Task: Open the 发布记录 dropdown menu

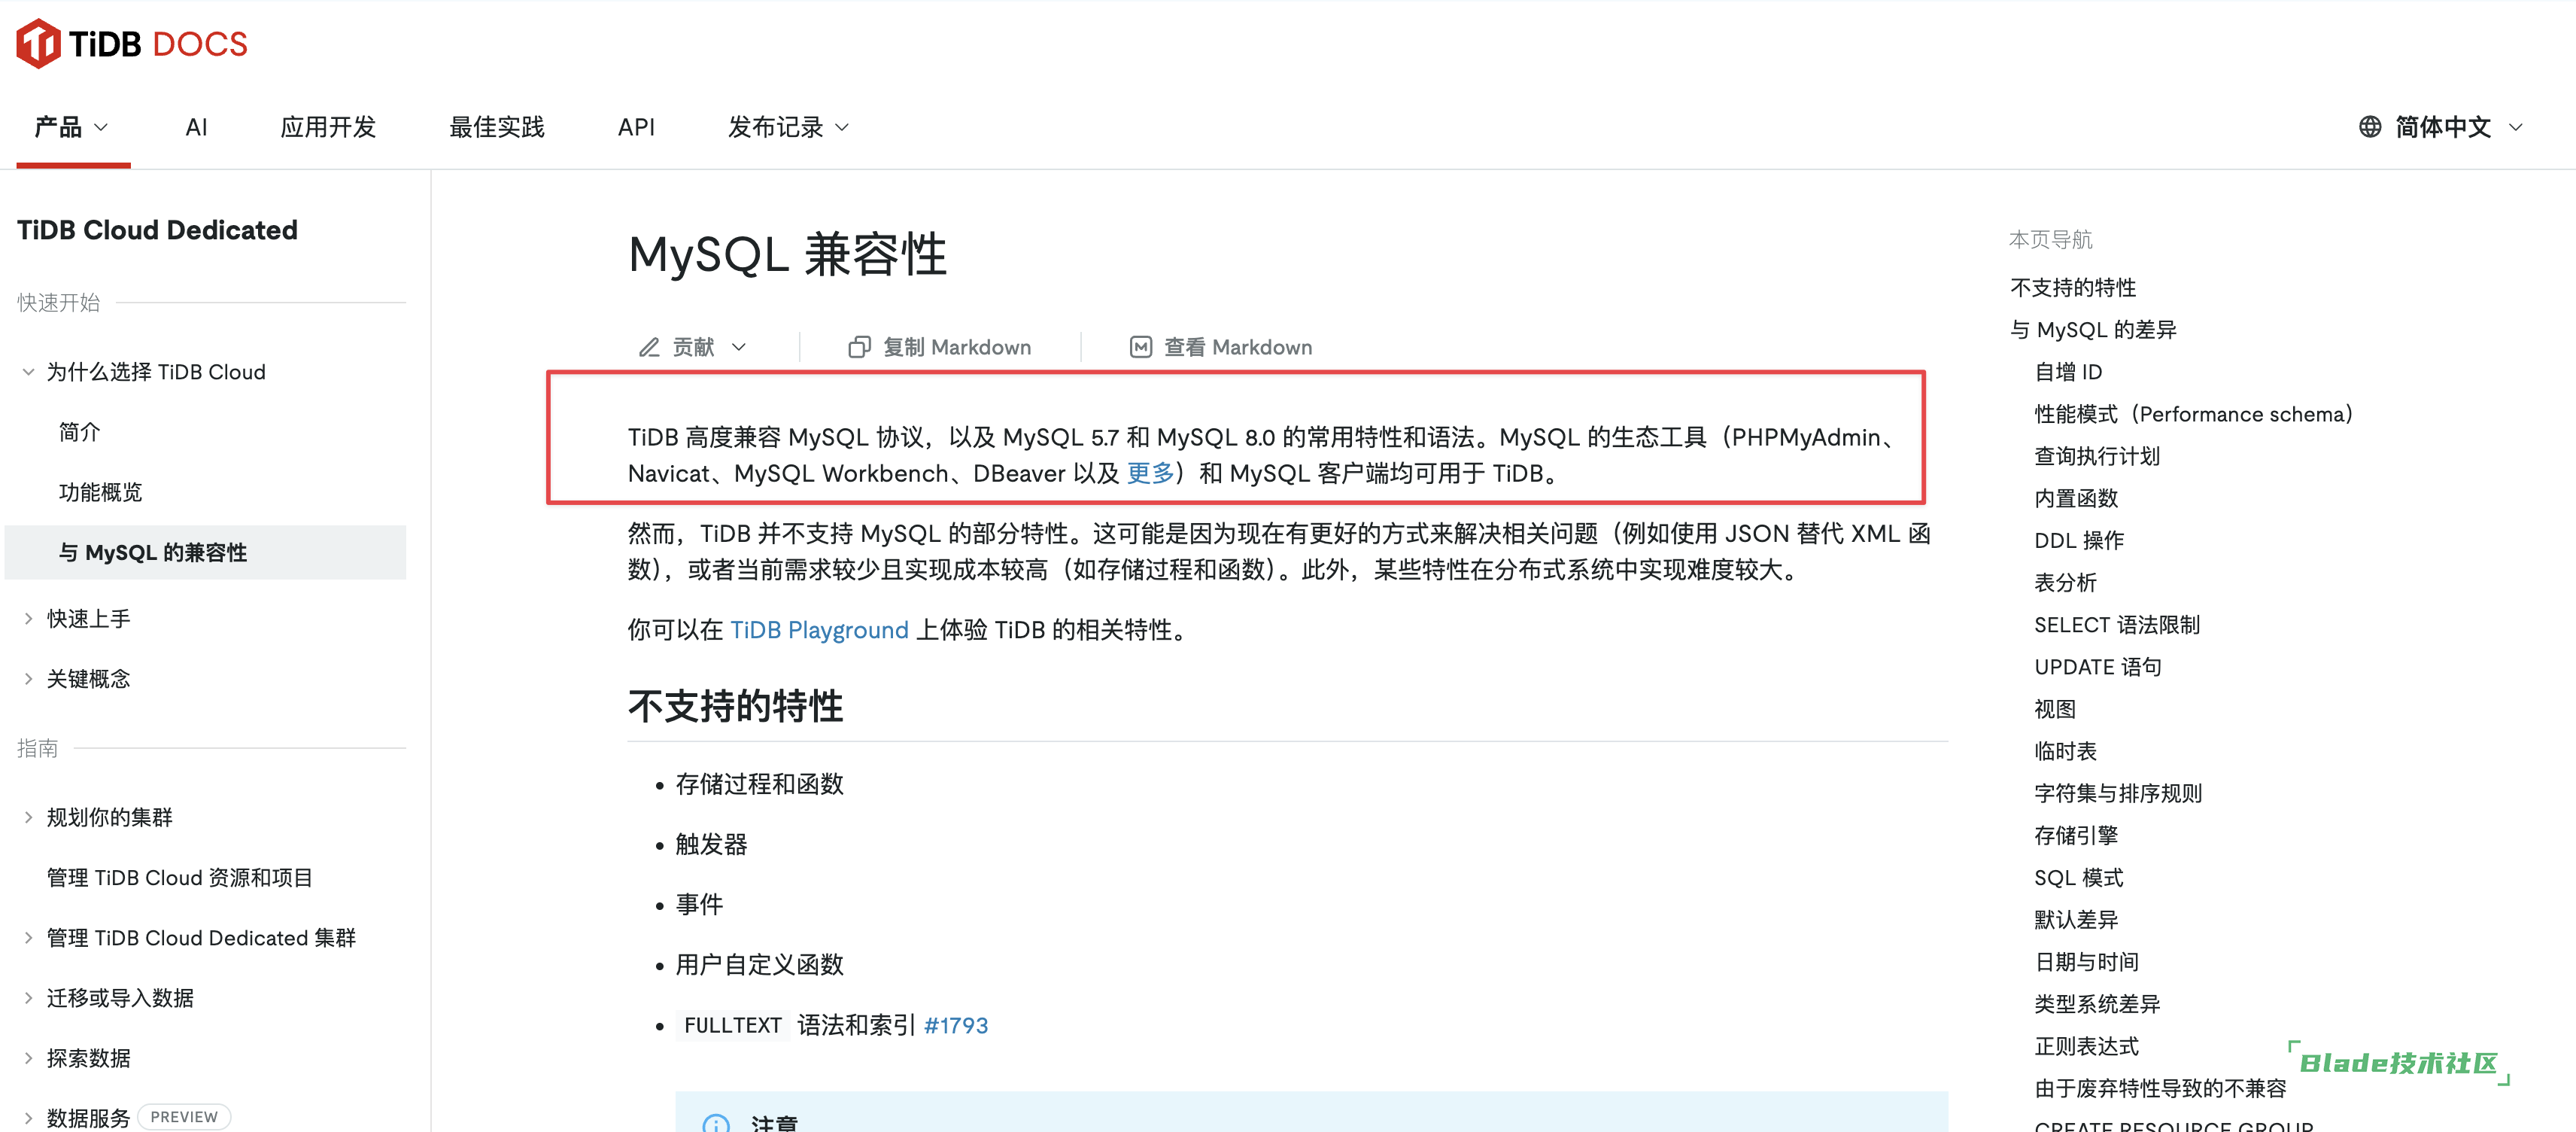Action: tap(788, 127)
